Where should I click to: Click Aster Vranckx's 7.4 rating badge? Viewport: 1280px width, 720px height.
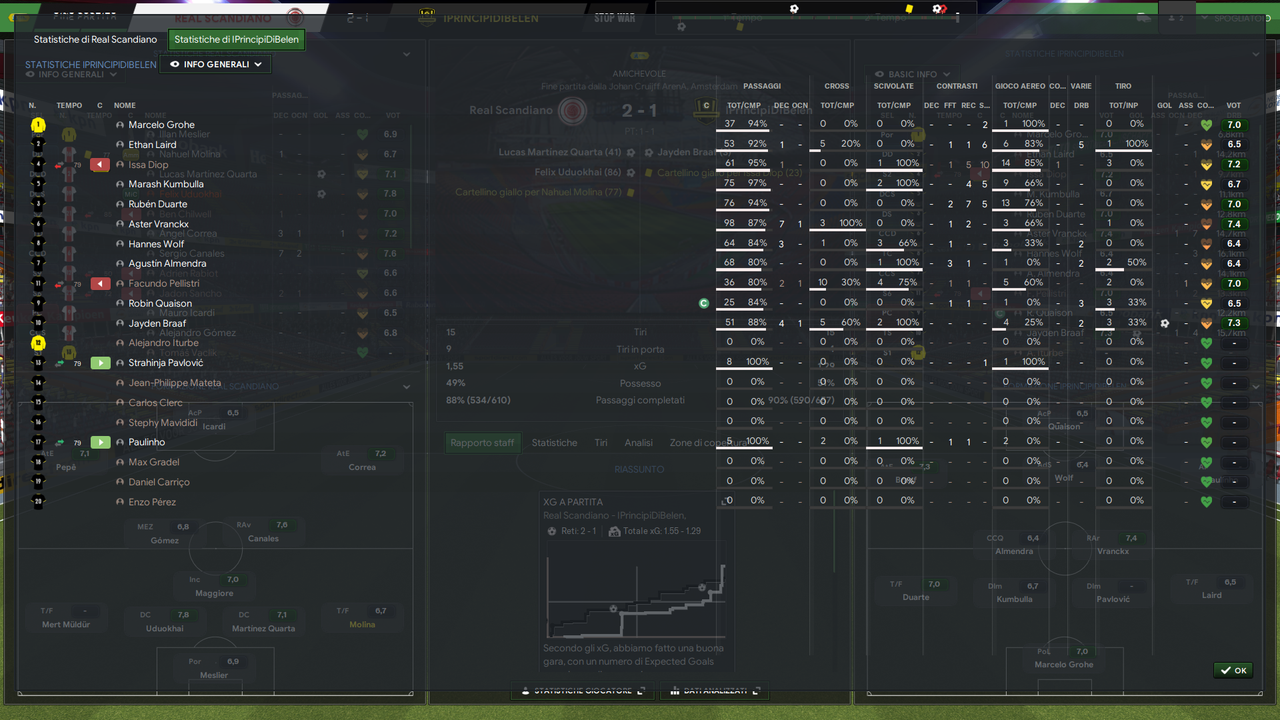click(x=1234, y=224)
